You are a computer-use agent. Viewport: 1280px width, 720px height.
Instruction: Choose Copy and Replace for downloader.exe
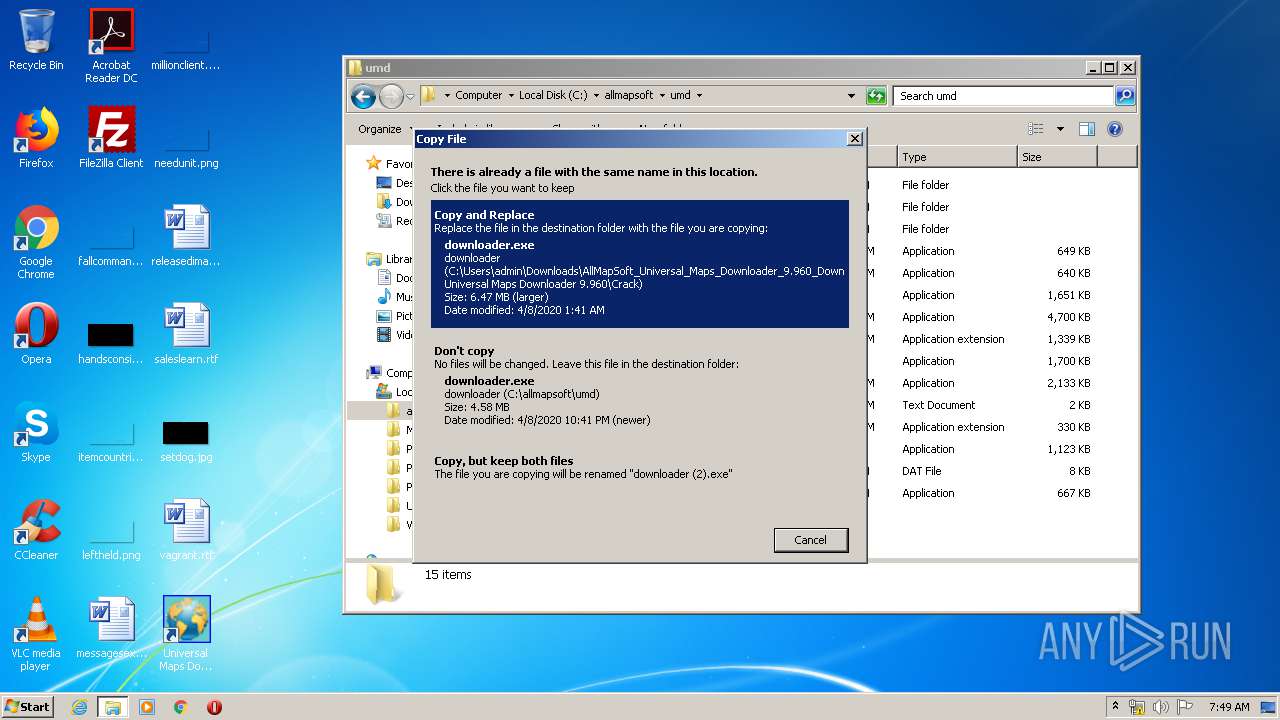[x=640, y=264]
